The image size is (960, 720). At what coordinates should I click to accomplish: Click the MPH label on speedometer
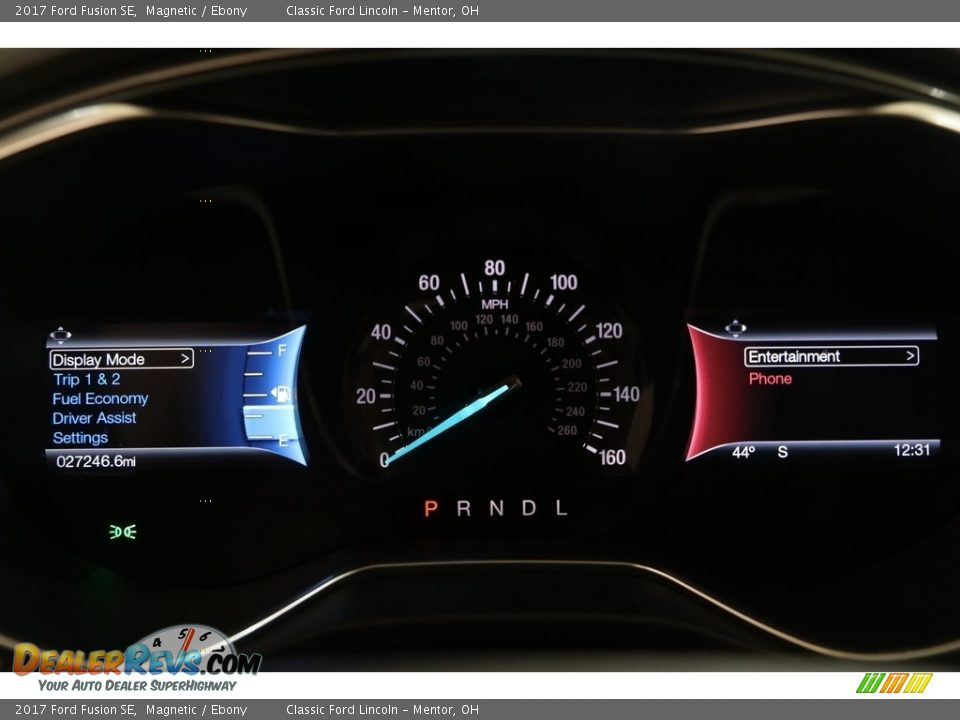pyautogui.click(x=495, y=304)
